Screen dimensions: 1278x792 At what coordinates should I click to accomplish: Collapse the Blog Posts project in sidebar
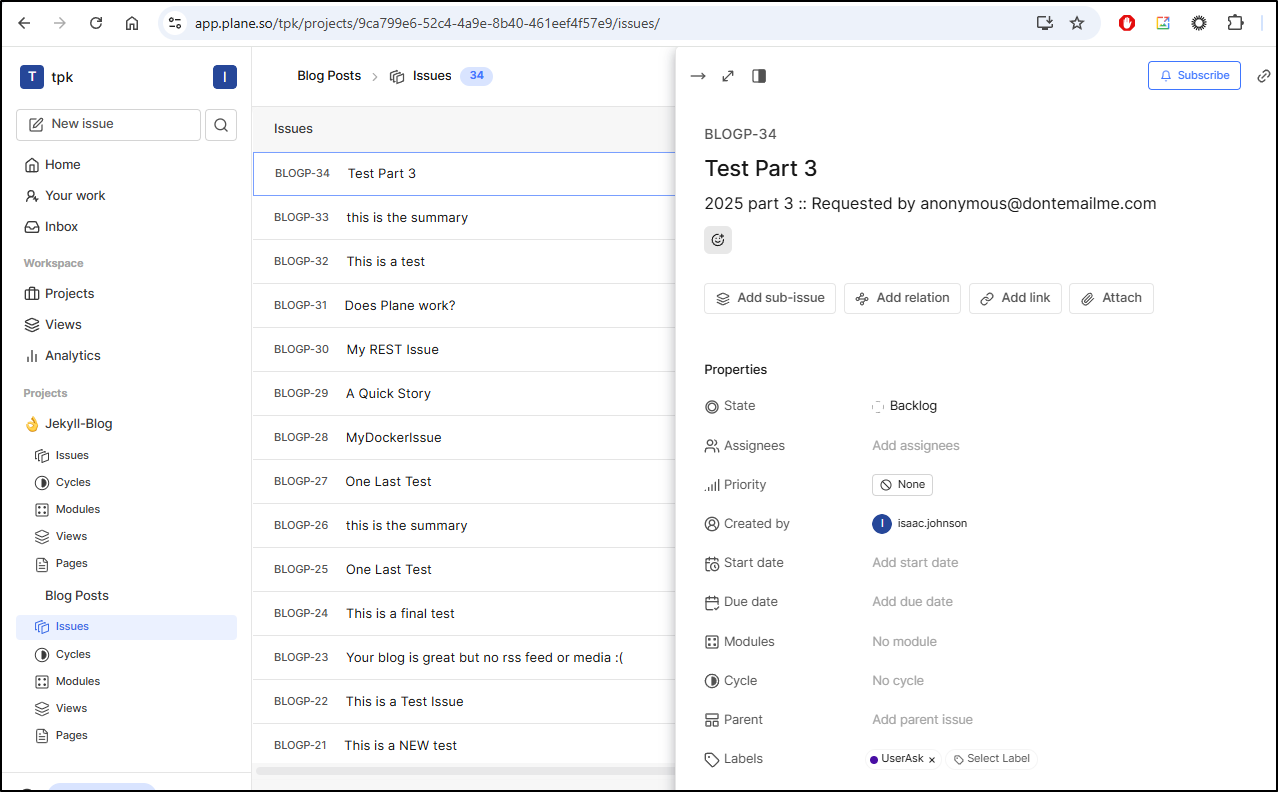[x=77, y=596]
